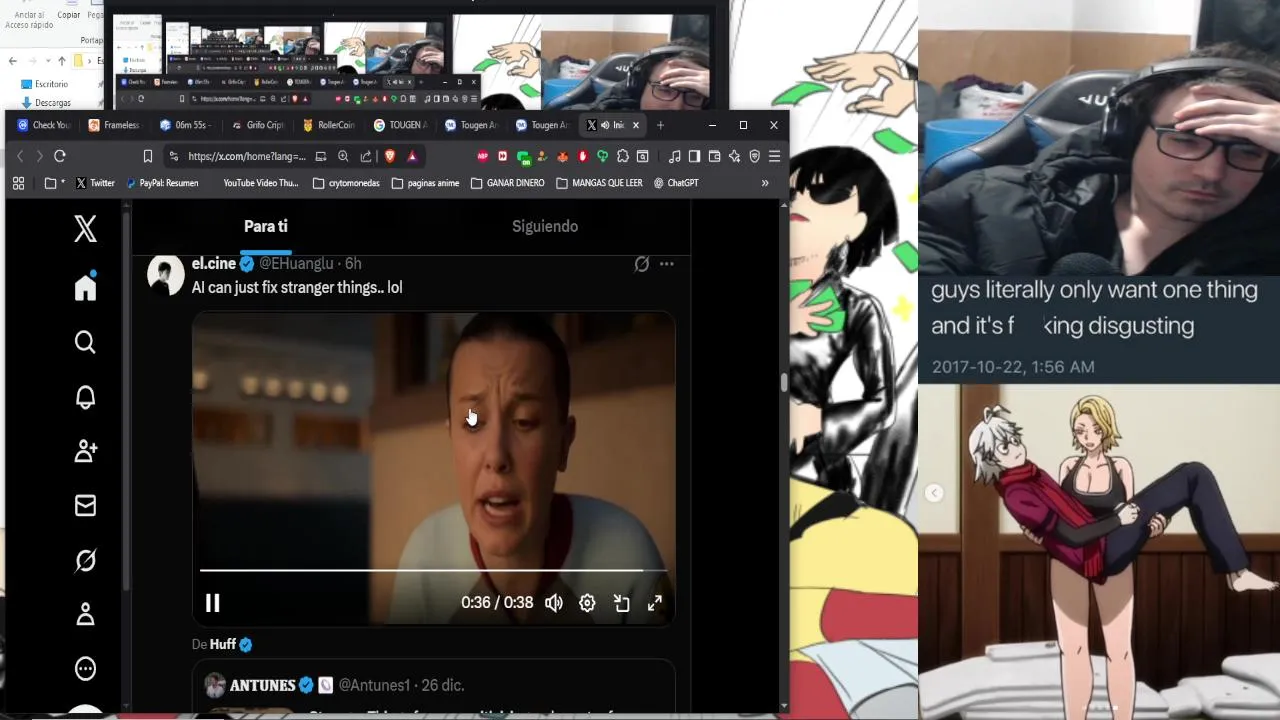Open browser hamburger menu
Screen dimensions: 1280x720
[x=774, y=156]
